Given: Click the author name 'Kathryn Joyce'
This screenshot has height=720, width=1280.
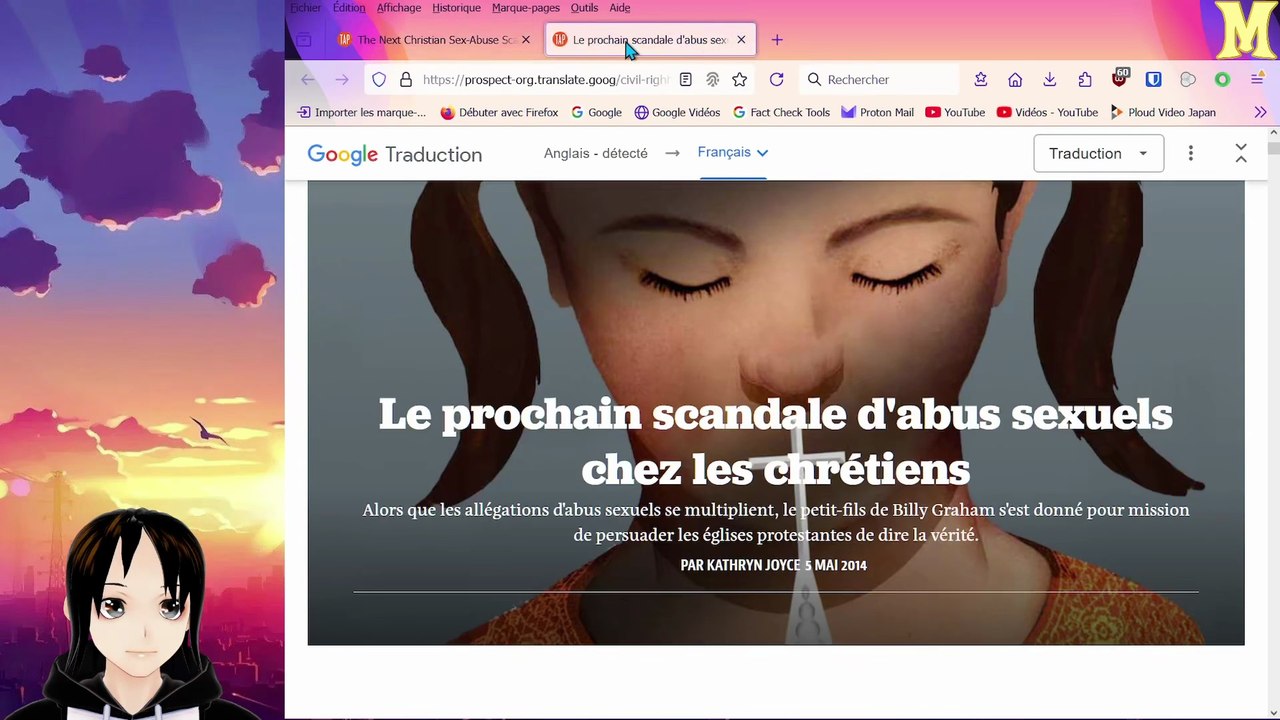Looking at the screenshot, I should [753, 565].
